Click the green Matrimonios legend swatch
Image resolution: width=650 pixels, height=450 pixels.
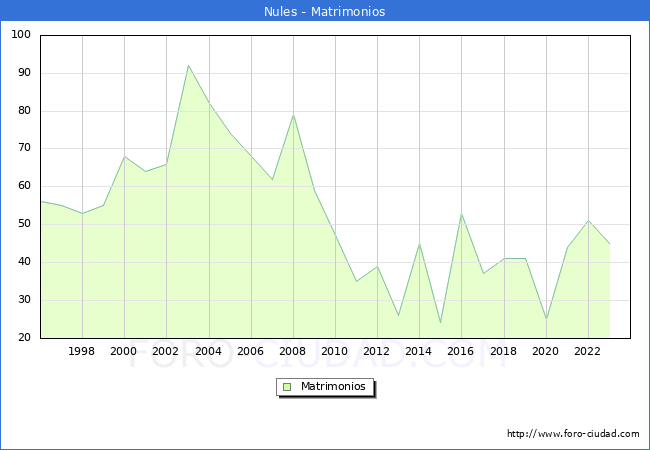pyautogui.click(x=287, y=387)
